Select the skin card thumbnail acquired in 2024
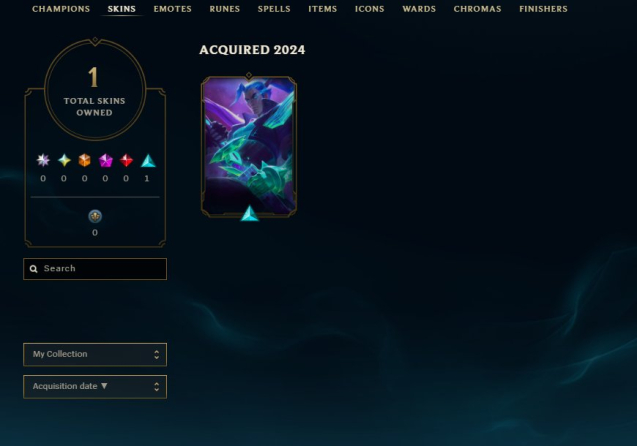 click(x=249, y=146)
